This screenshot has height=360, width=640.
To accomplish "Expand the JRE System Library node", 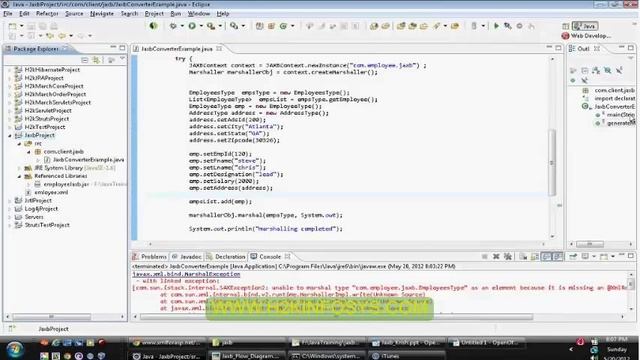I will coord(19,168).
